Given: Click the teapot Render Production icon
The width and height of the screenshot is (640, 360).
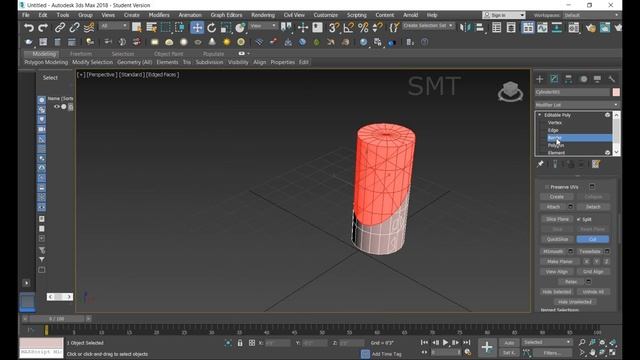Looking at the screenshot, I should click(618, 27).
